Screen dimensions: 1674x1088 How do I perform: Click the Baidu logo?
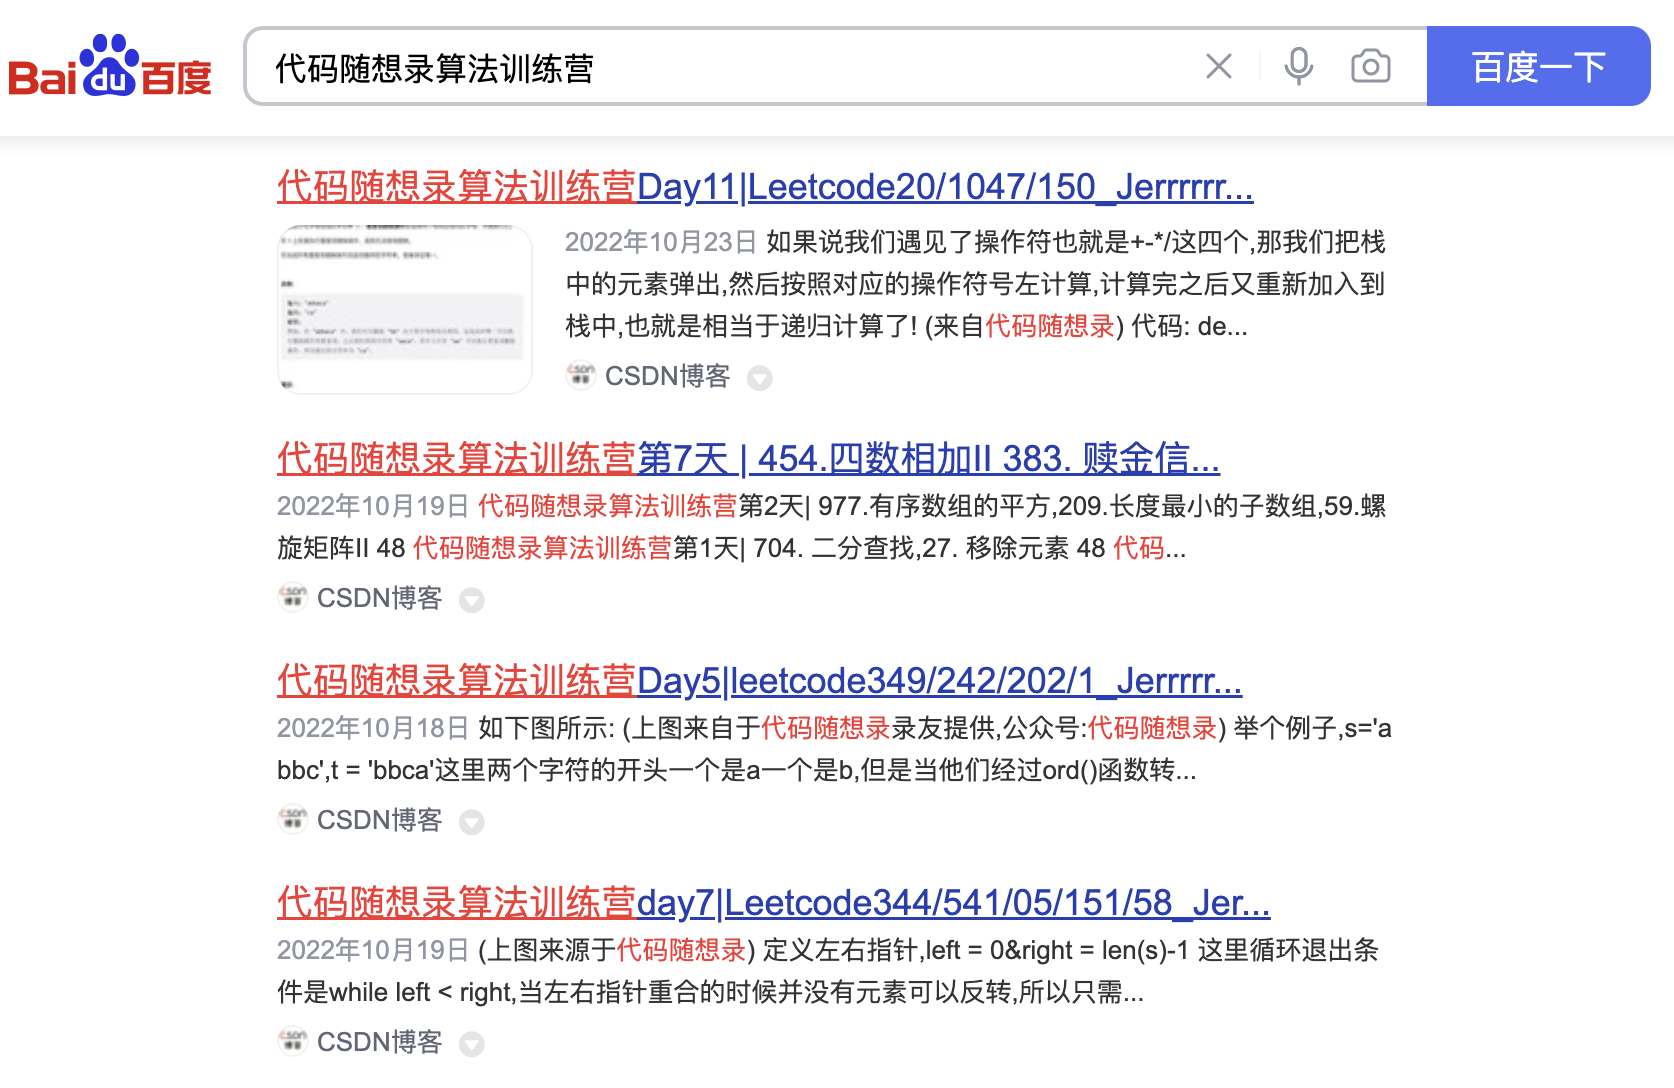tap(110, 66)
